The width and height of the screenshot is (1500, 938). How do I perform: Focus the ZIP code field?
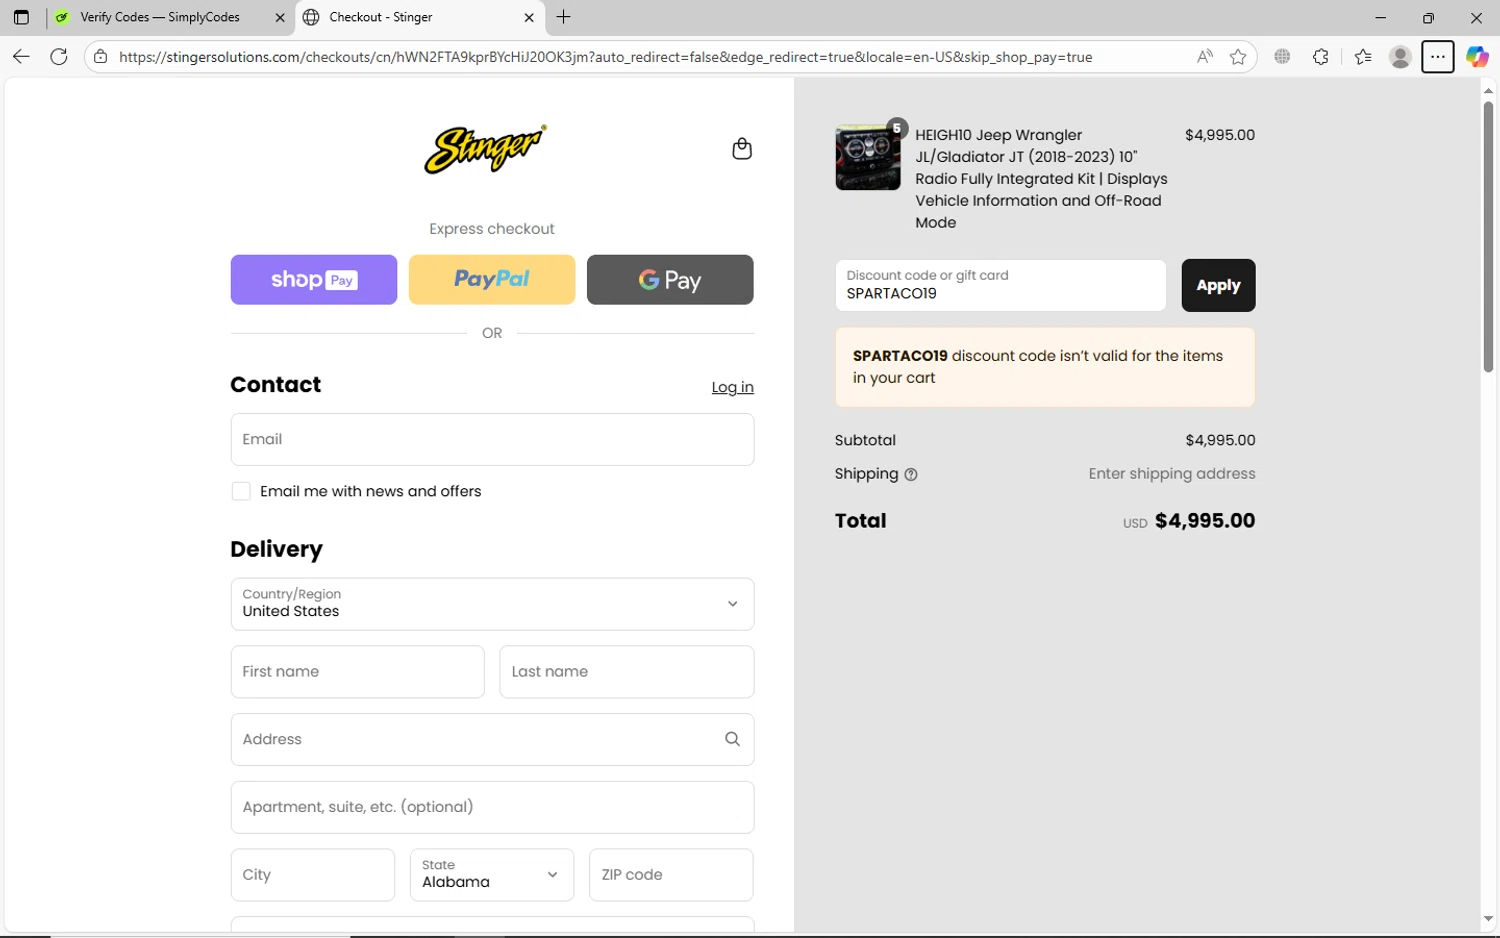671,875
